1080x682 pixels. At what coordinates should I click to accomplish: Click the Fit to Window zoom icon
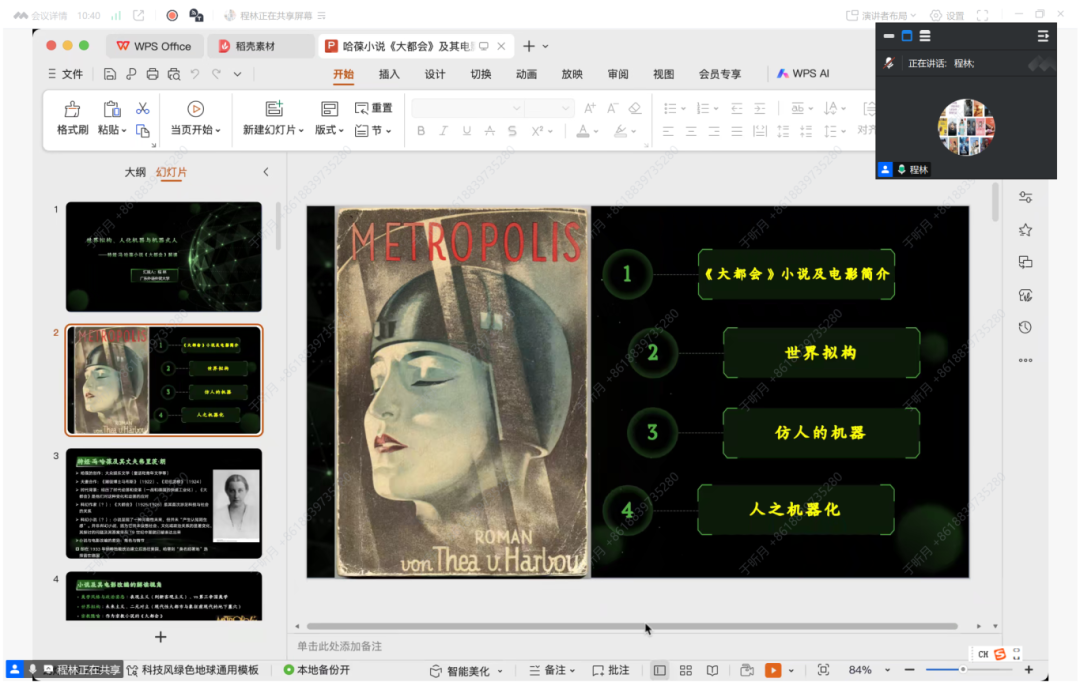click(x=823, y=670)
